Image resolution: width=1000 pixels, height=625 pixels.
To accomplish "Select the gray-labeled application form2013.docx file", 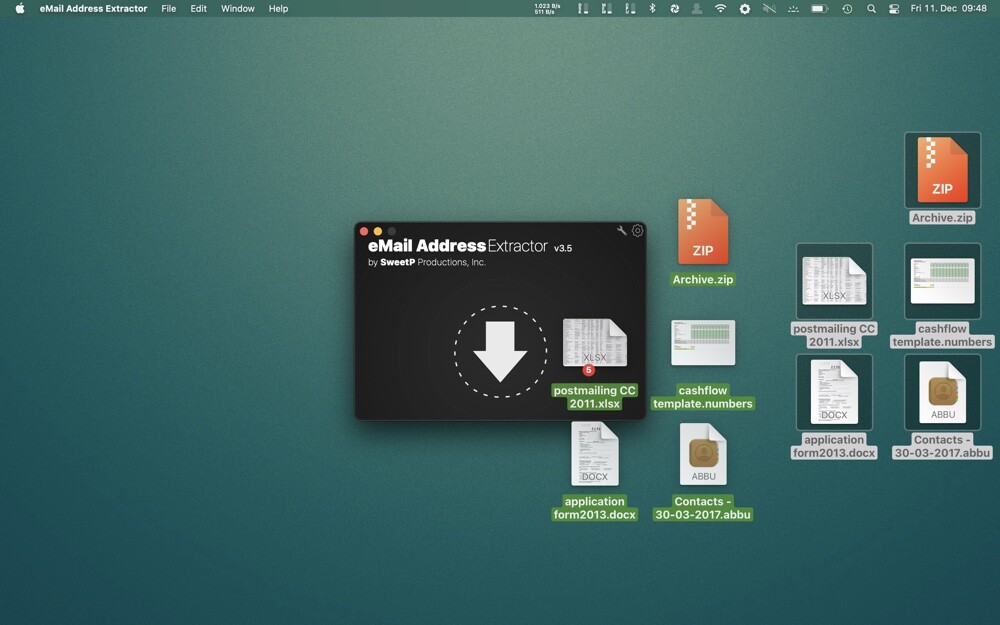I will coord(834,407).
